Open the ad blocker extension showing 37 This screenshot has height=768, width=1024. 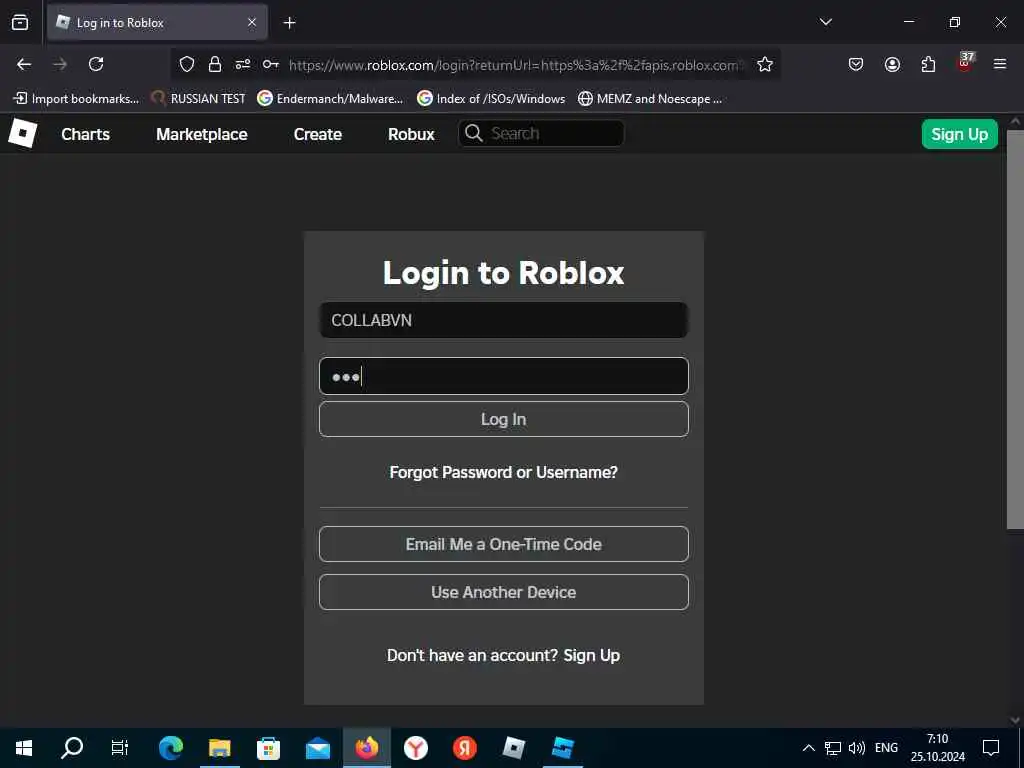point(965,62)
